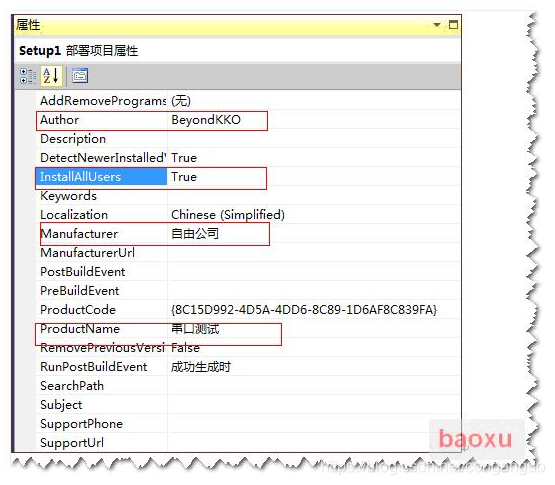Select the RemovePreviousVersions property name
The width and height of the screenshot is (555, 485).
click(x=103, y=348)
